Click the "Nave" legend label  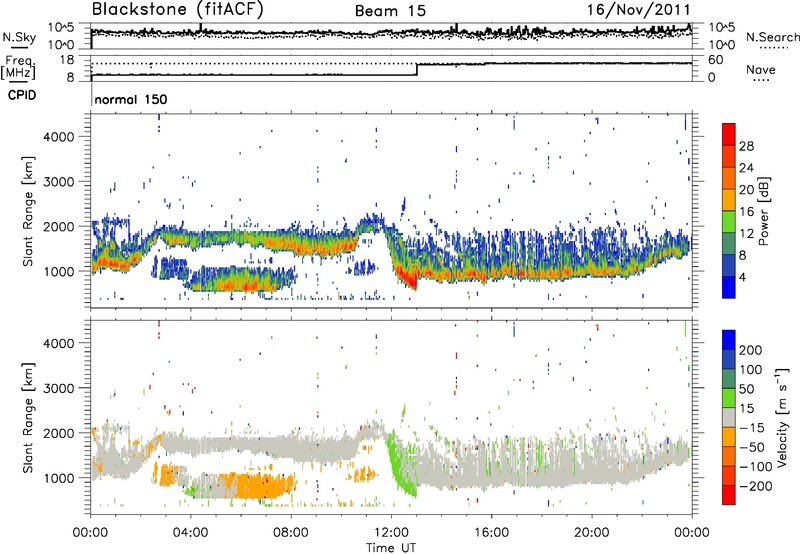point(761,69)
